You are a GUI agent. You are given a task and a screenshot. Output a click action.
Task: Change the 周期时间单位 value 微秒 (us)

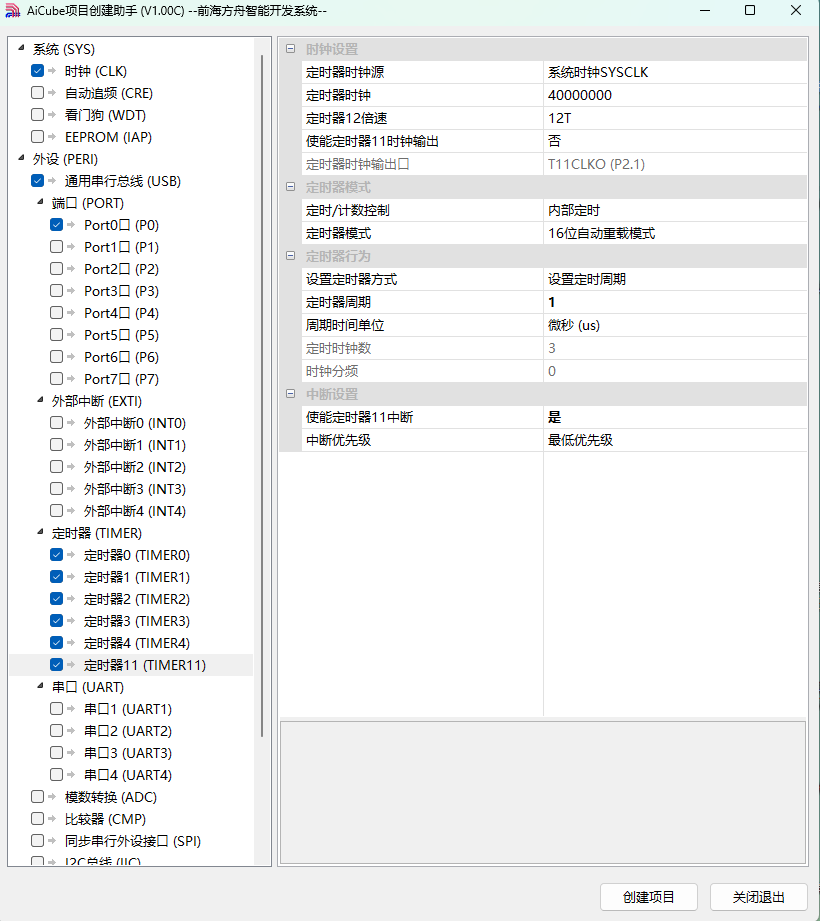(x=676, y=325)
